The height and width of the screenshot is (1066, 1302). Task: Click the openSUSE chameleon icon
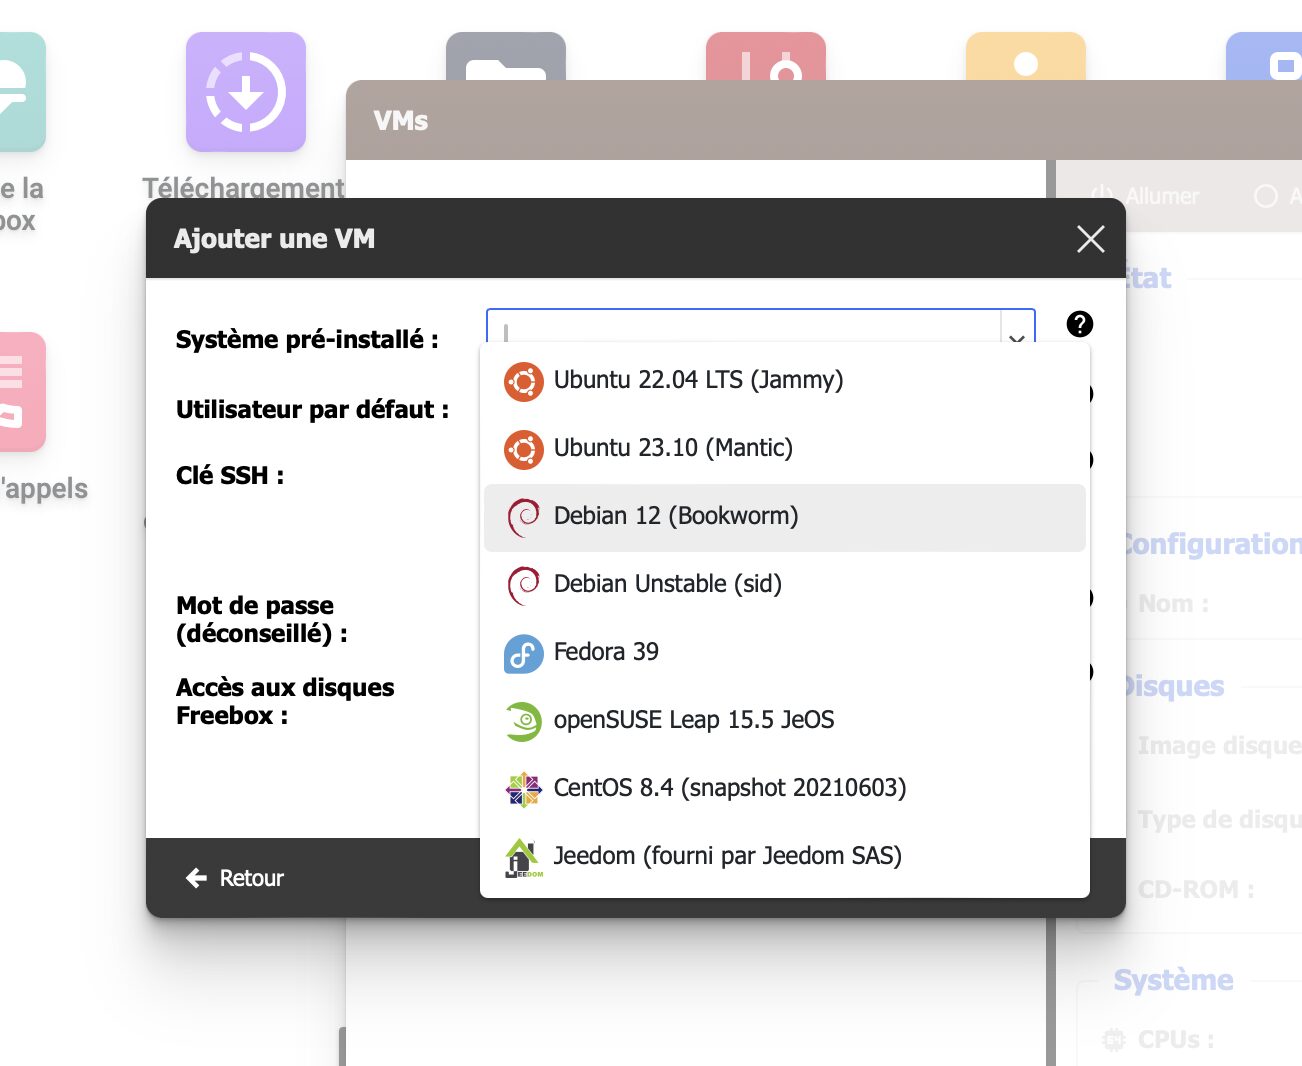pyautogui.click(x=523, y=721)
